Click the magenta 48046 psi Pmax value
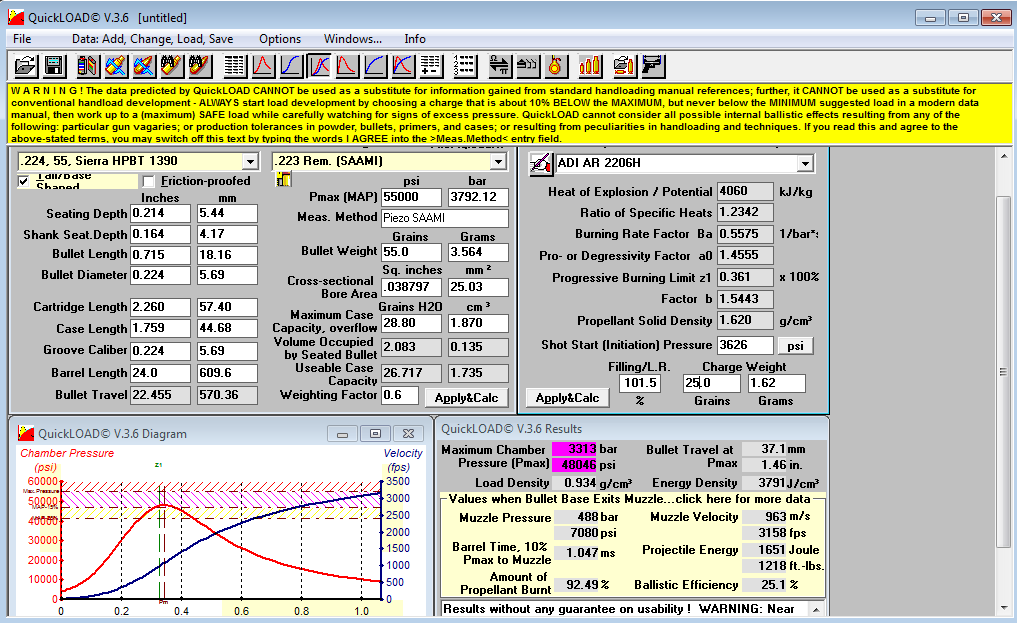 pyautogui.click(x=574, y=464)
